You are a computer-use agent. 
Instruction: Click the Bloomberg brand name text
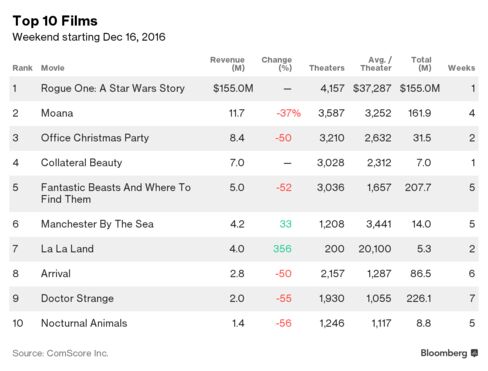[x=444, y=353]
